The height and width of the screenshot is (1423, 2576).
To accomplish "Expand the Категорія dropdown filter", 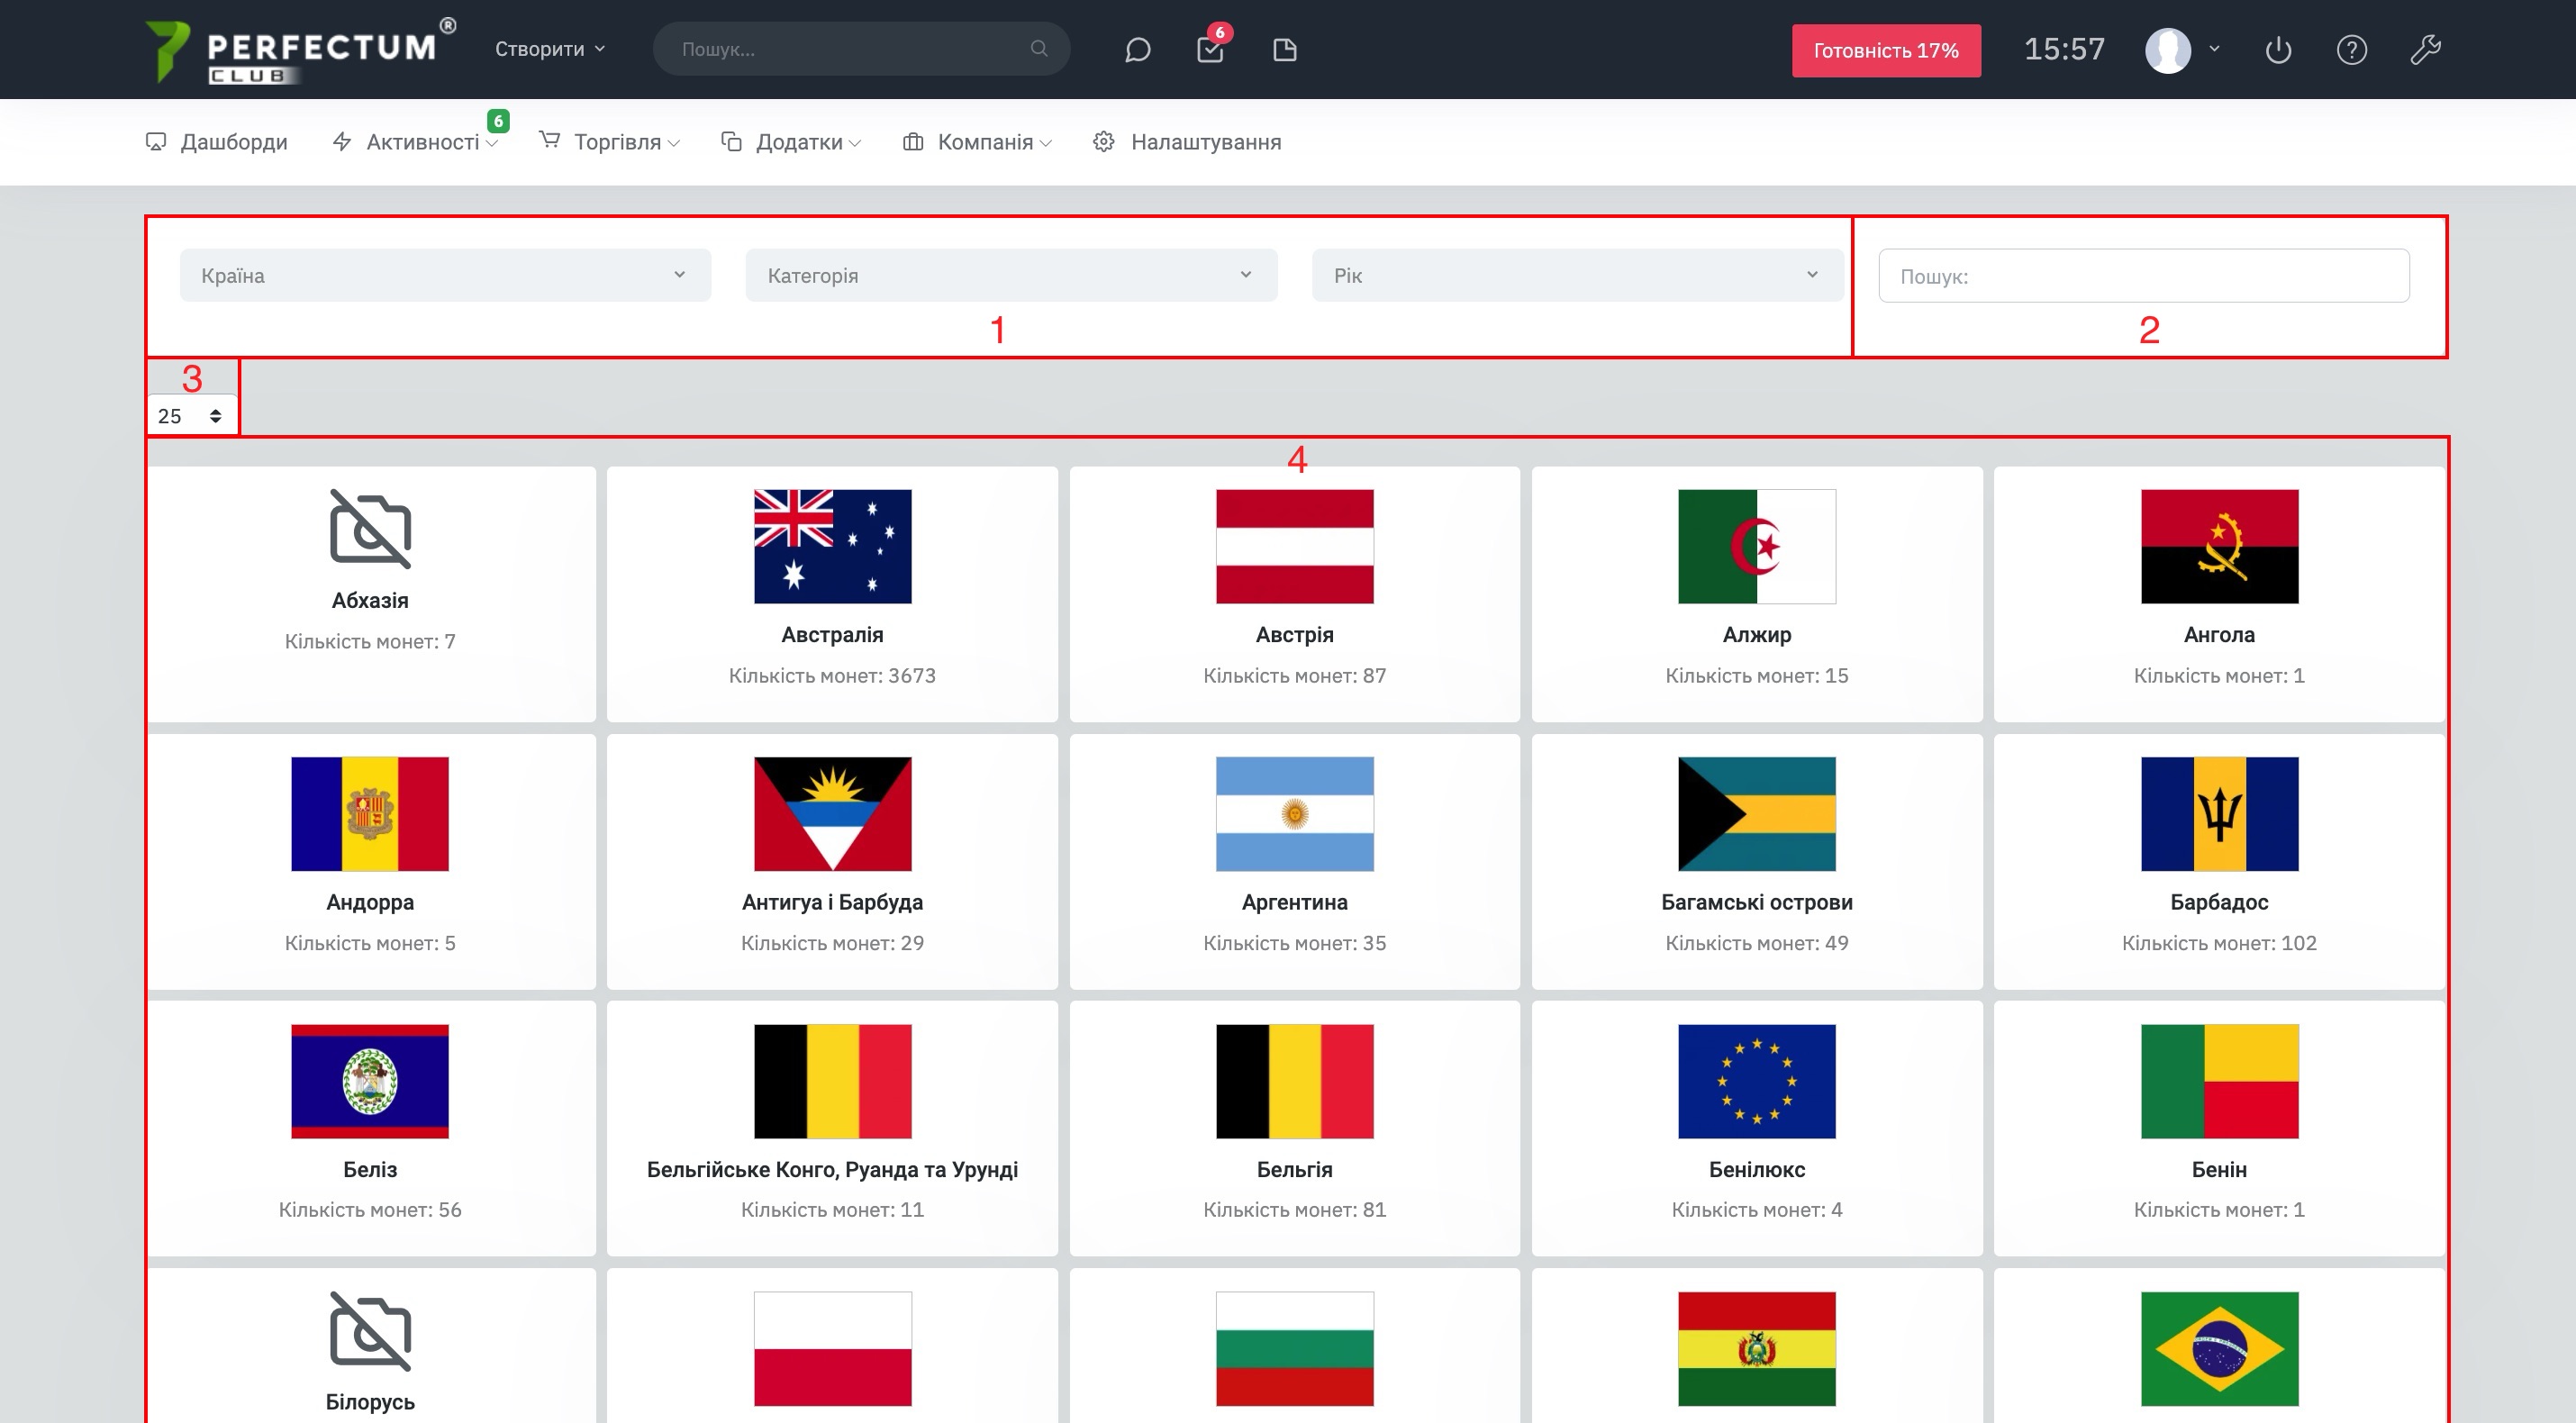I will pos(1011,275).
